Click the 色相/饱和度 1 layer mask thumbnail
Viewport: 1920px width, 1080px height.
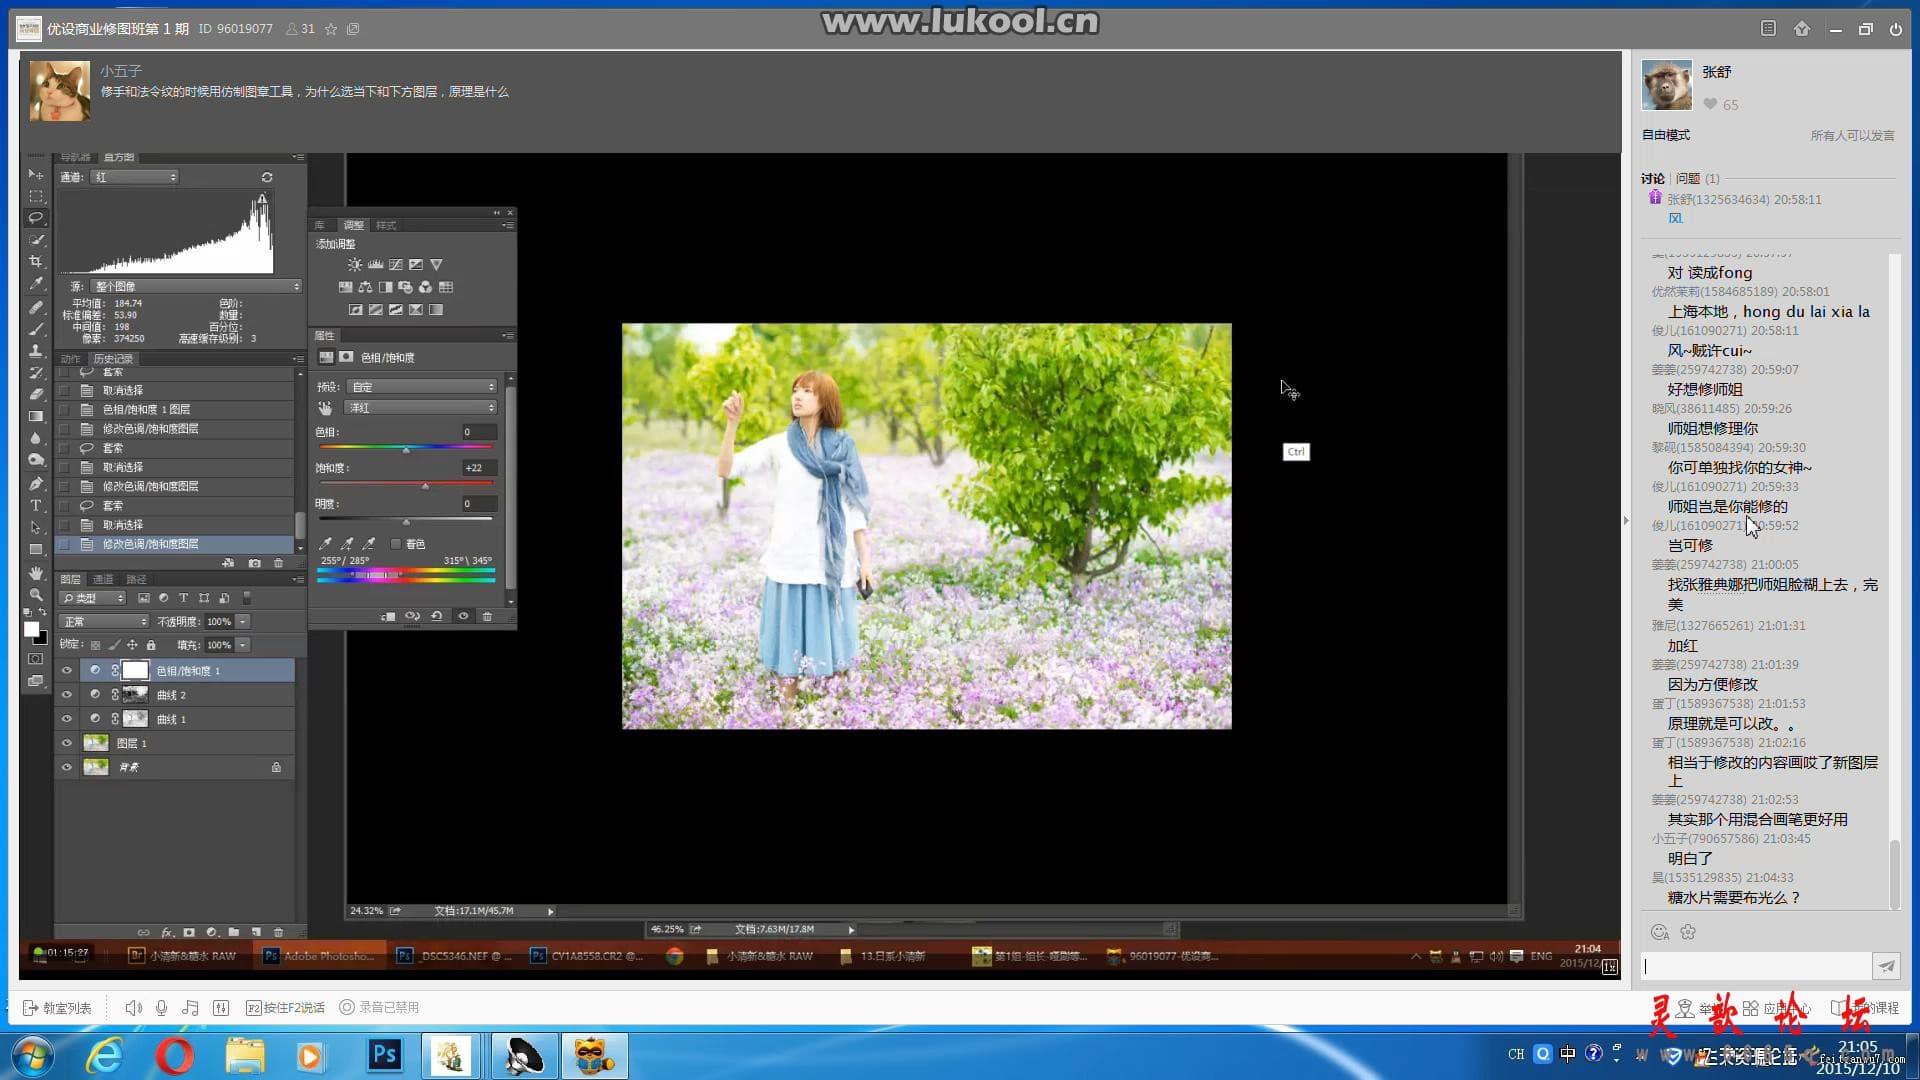coord(135,671)
